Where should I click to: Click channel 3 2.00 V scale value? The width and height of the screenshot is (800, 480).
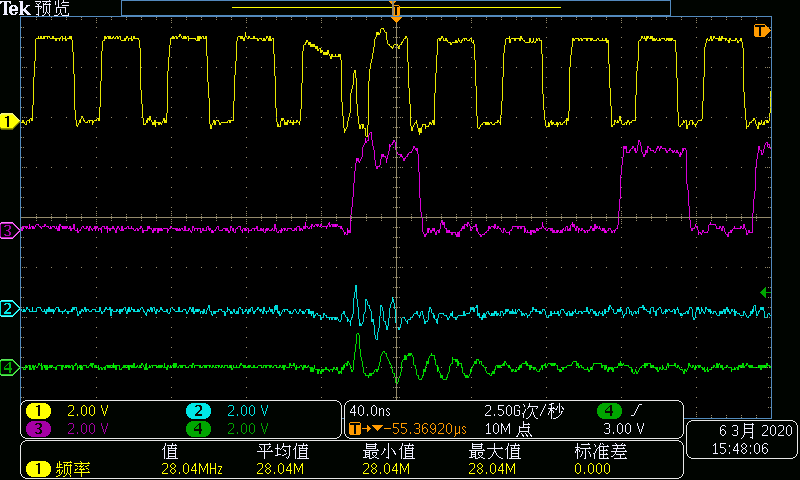88,428
